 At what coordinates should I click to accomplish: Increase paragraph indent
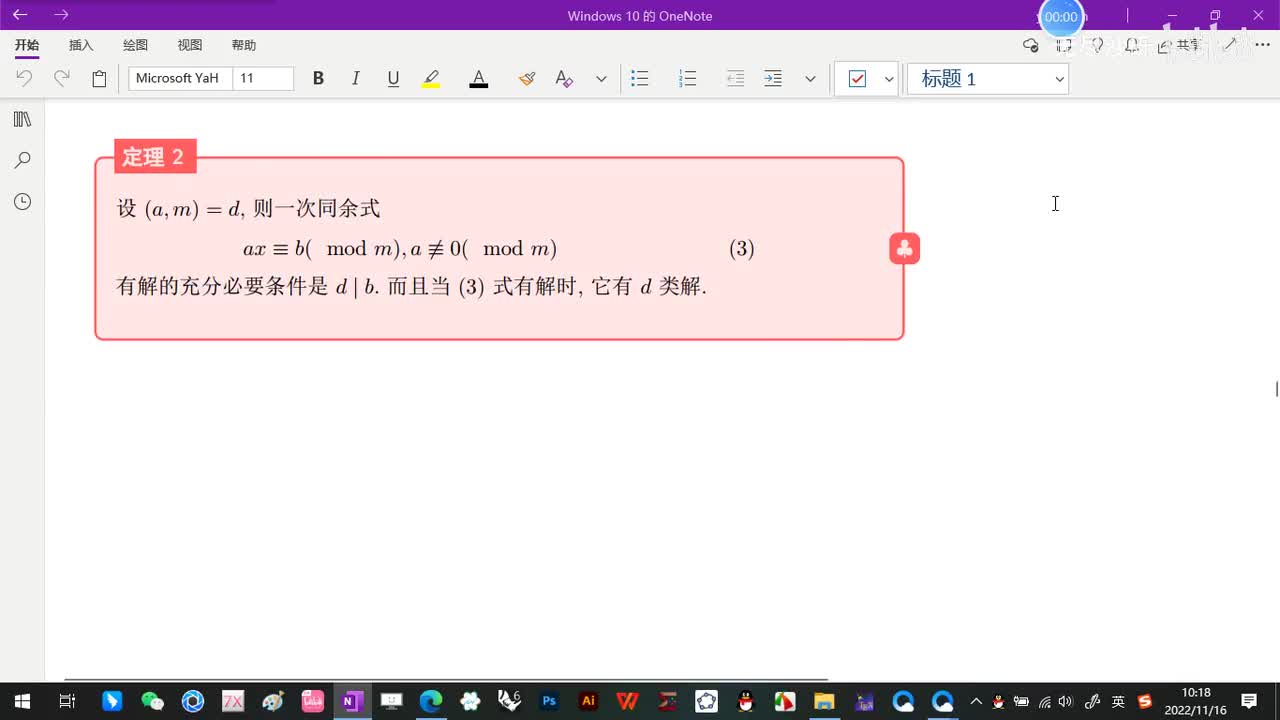773,78
